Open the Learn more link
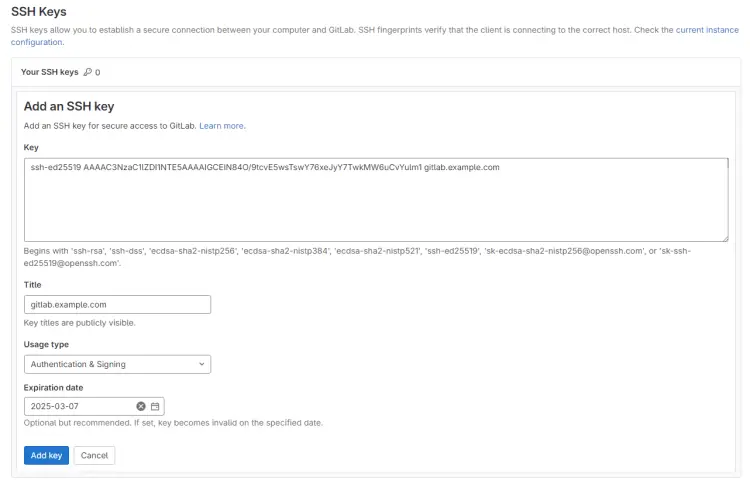 coord(222,126)
